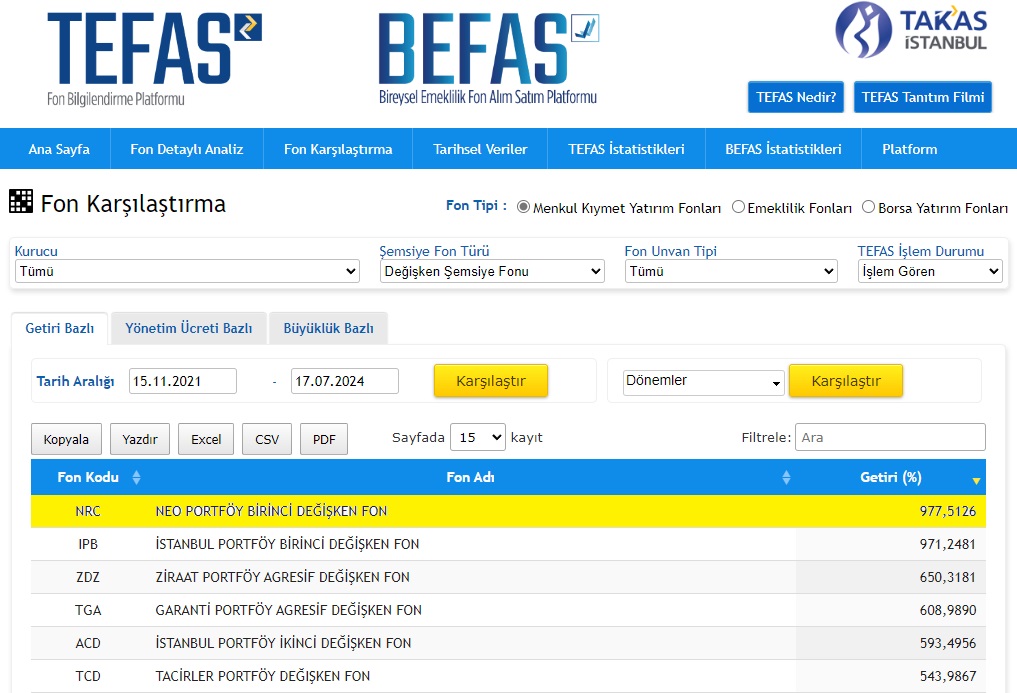
Task: Select İSTANBUL PORTFÖY BİRİNCİ DEĞİŞKEN FON
Action: click(x=287, y=544)
